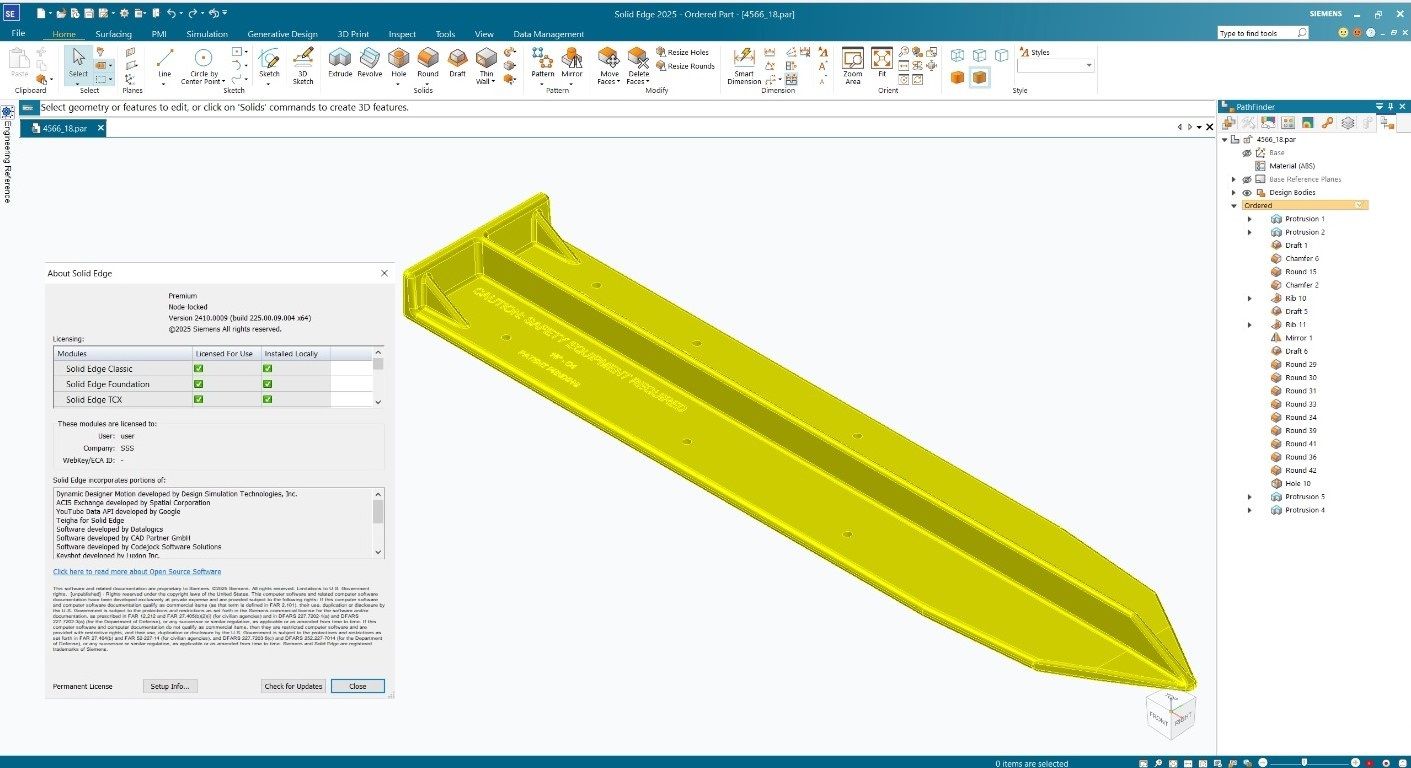Open the Styles dropdown
Screen dimensions: 1411x768
[1087, 64]
